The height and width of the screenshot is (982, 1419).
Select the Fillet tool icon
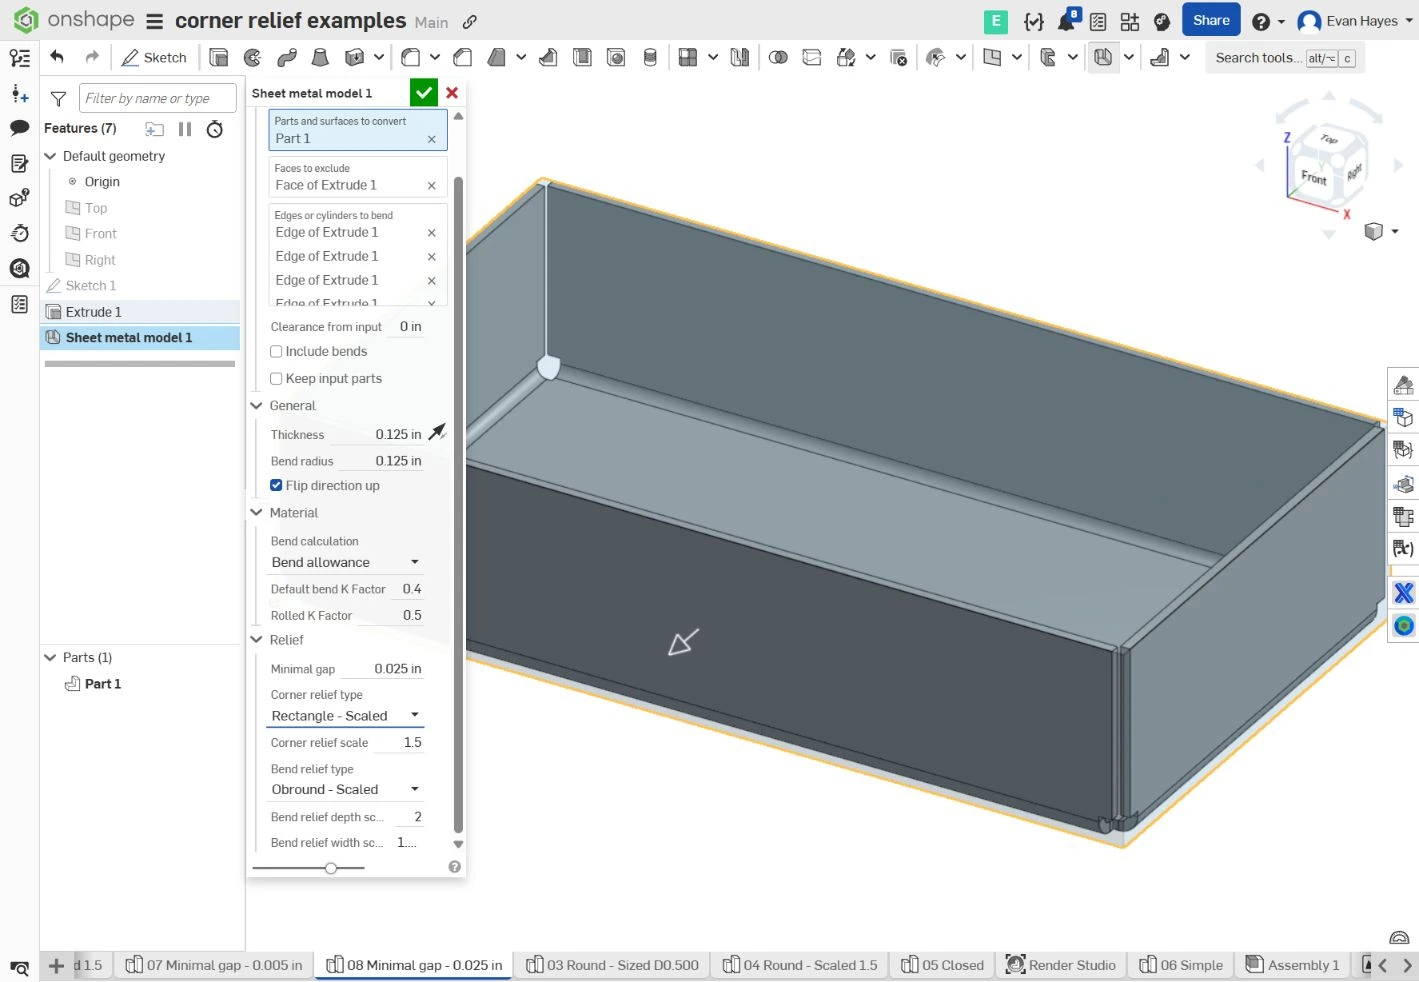click(x=410, y=57)
